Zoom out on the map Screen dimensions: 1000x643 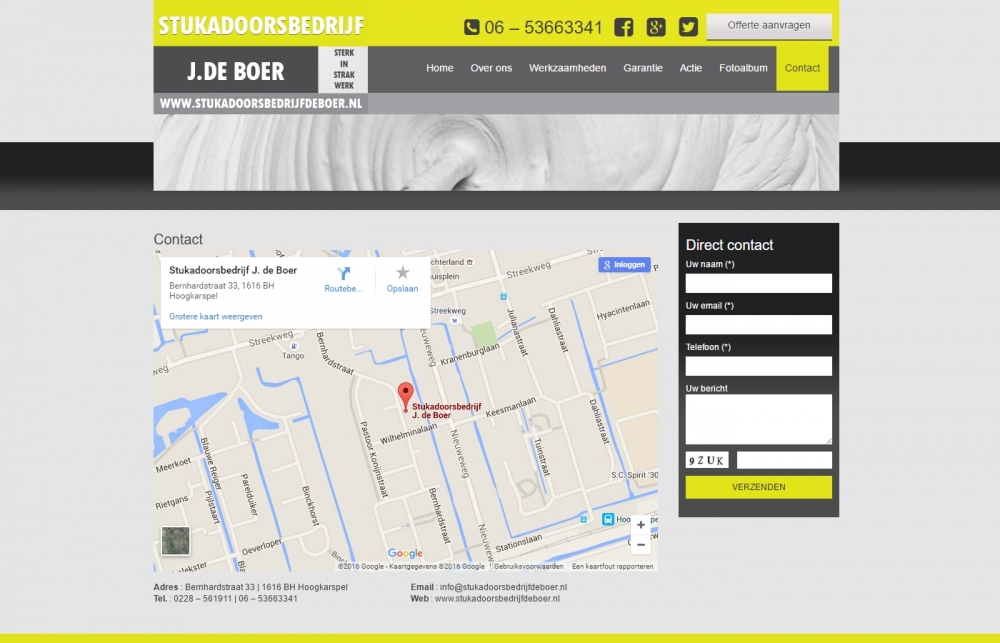point(640,545)
